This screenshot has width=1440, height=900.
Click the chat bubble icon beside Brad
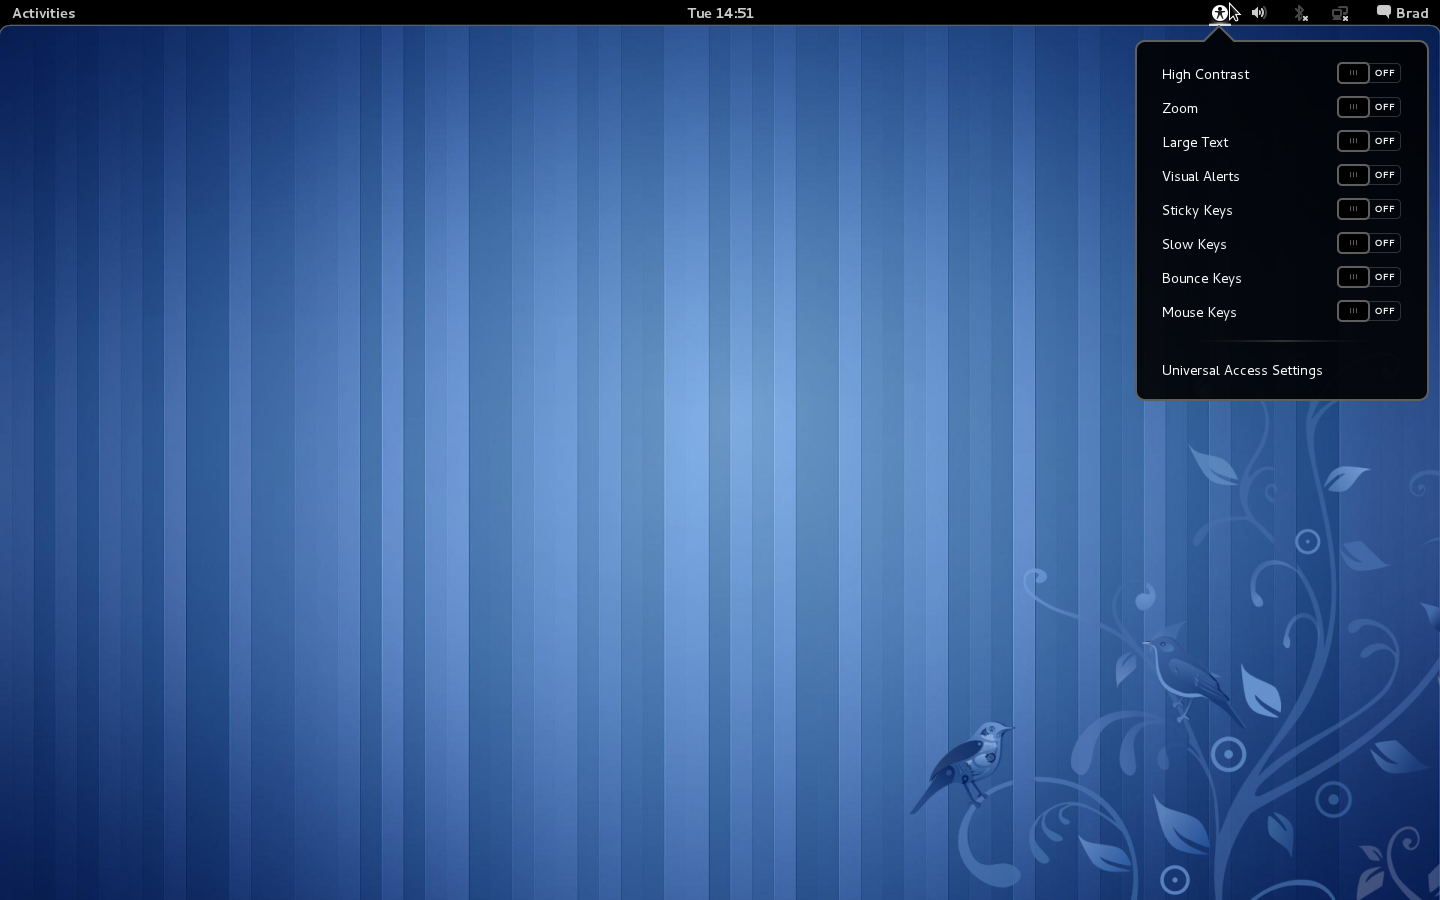coord(1383,12)
